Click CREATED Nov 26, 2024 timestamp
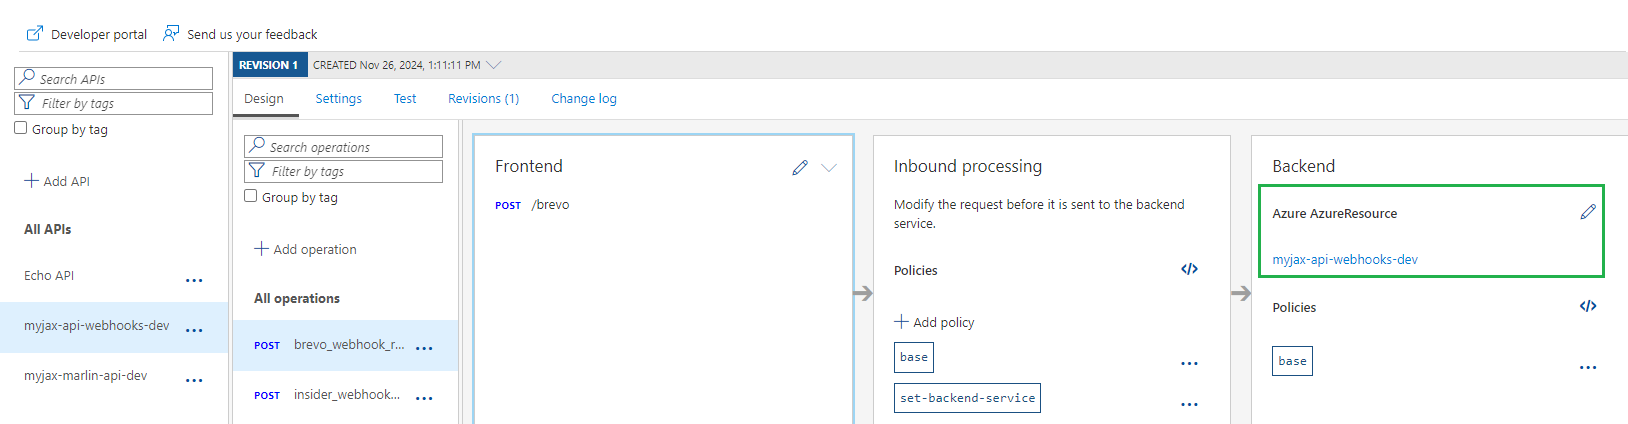 pos(397,65)
